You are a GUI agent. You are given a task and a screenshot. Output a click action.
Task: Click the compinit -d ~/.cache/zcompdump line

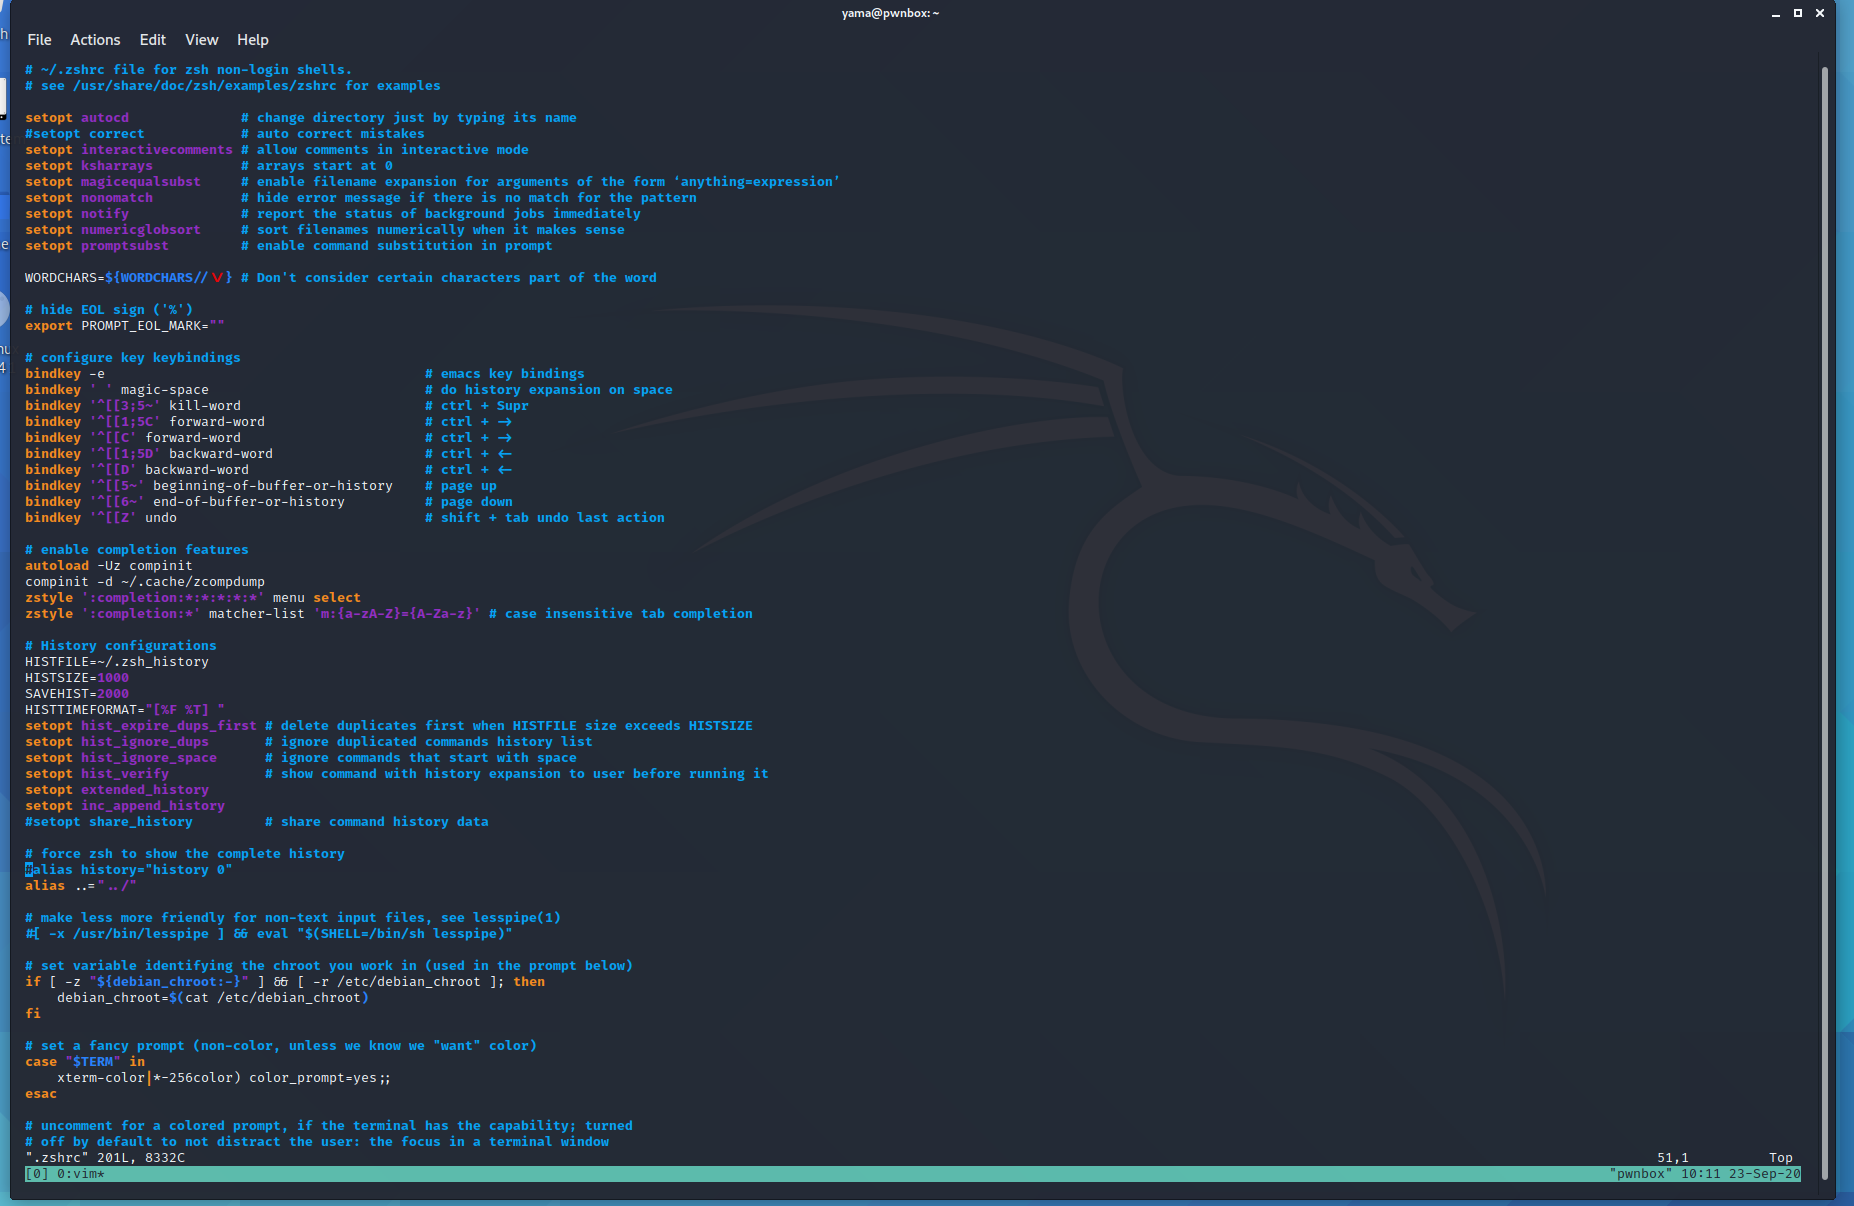coord(145,582)
